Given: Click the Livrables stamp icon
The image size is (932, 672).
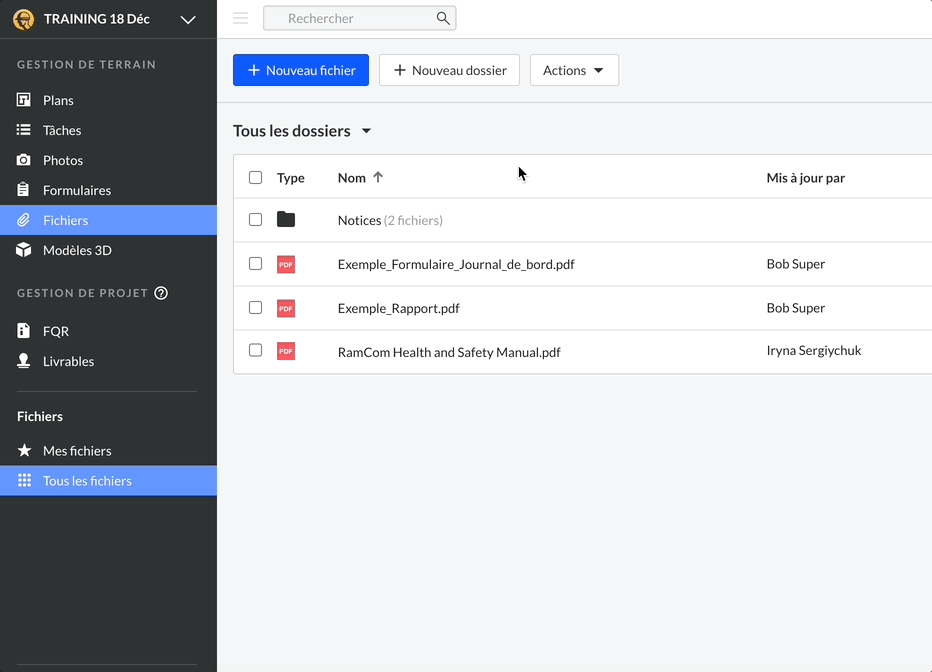Looking at the screenshot, I should (x=24, y=361).
